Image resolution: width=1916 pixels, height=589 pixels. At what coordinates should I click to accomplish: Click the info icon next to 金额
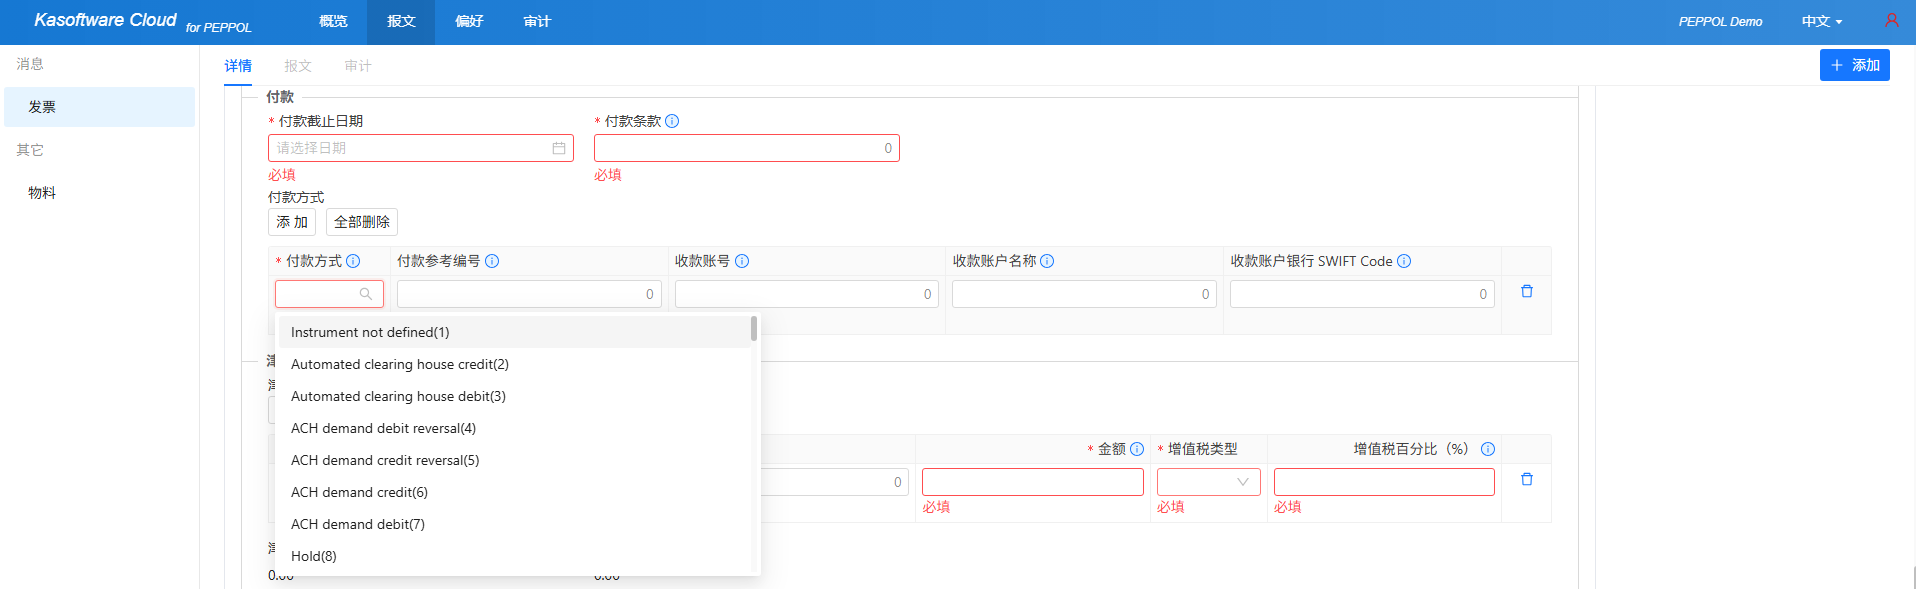click(1137, 449)
